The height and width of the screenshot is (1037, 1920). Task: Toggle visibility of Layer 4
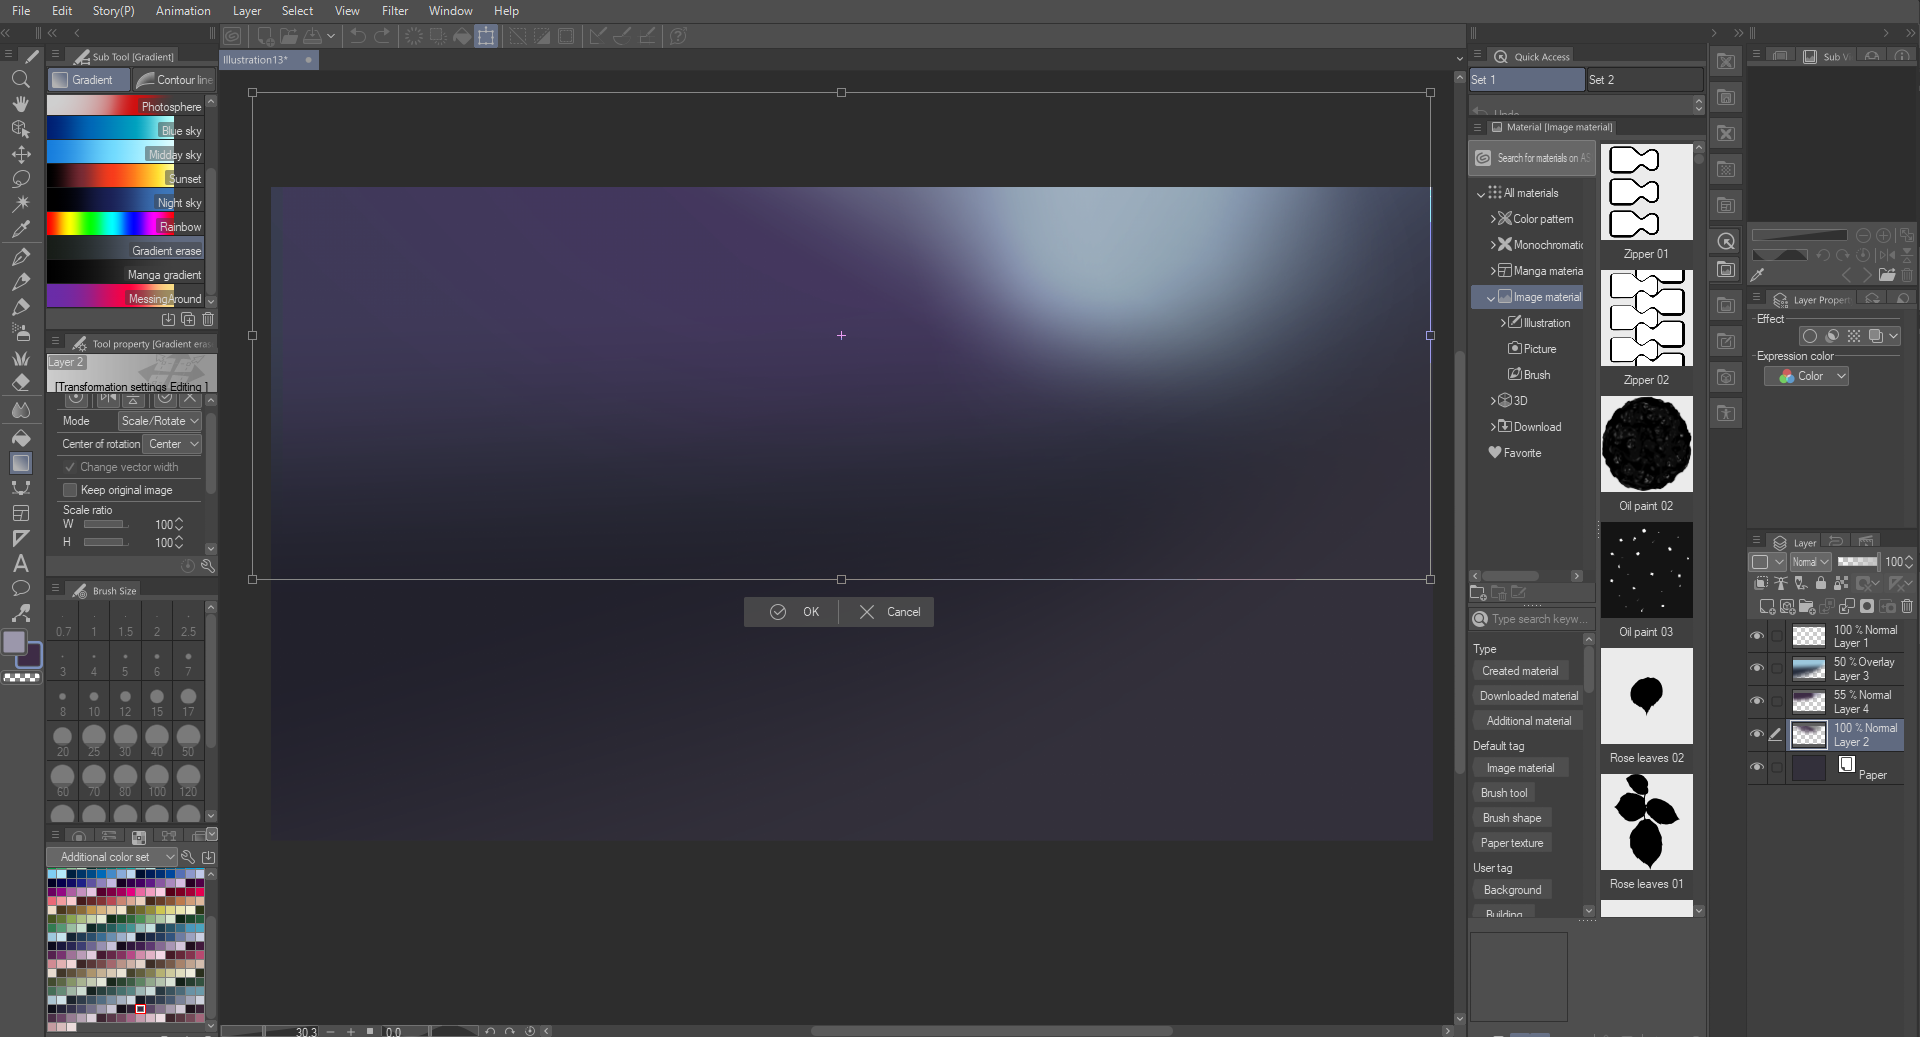(x=1757, y=701)
